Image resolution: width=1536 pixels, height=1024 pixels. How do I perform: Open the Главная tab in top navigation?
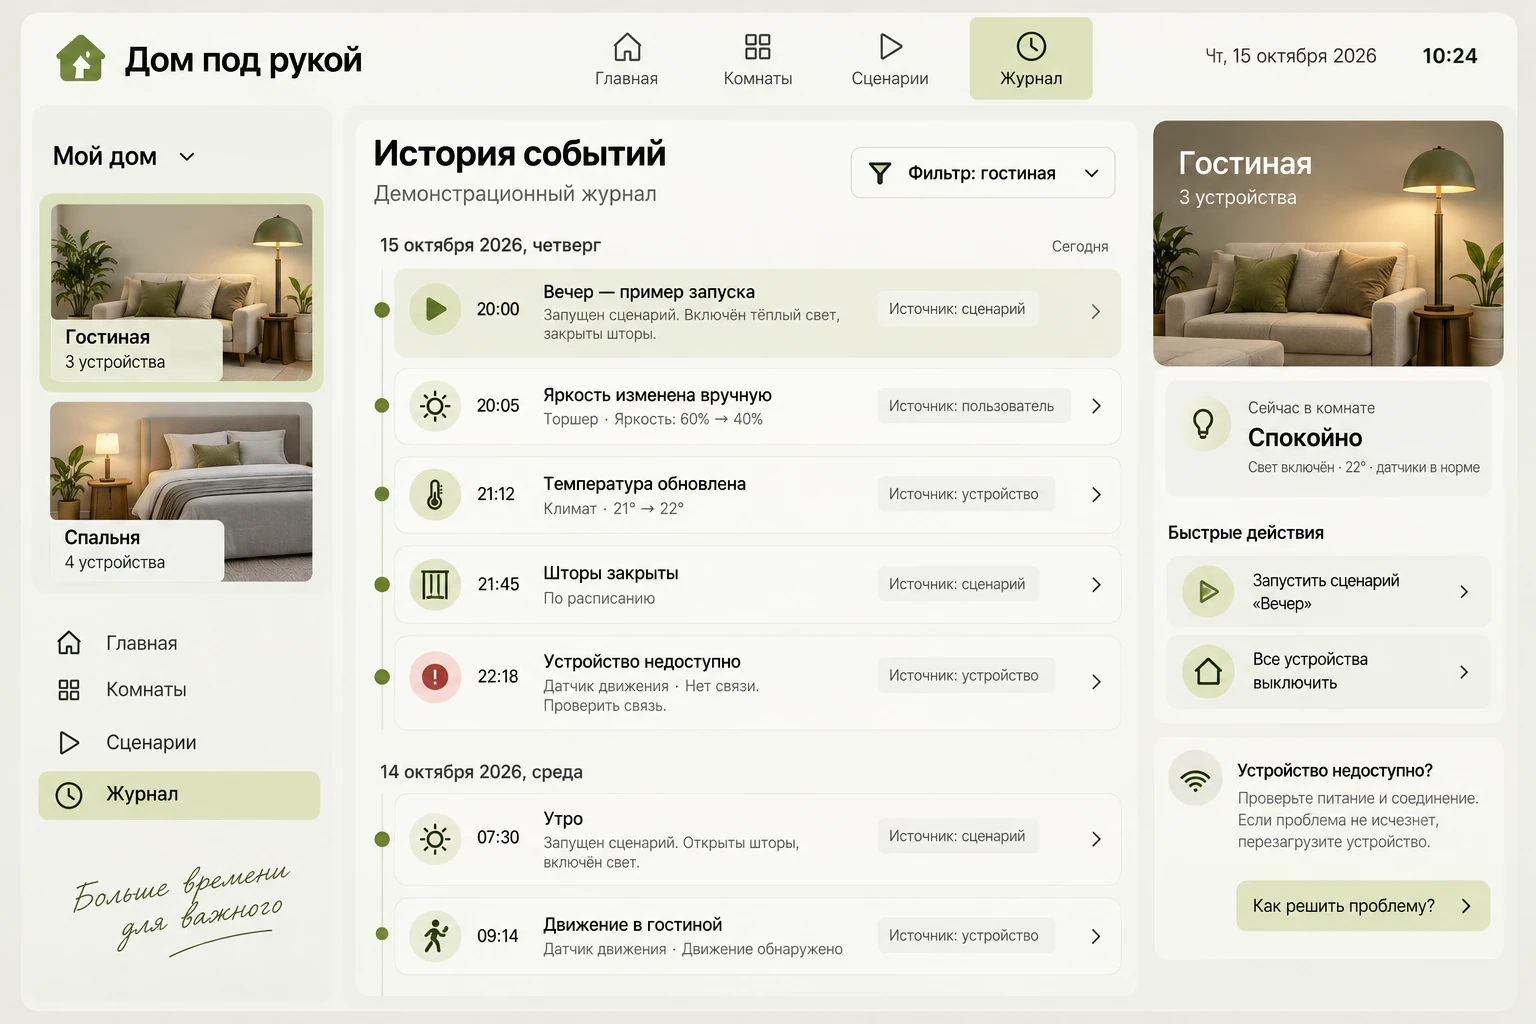(x=627, y=59)
